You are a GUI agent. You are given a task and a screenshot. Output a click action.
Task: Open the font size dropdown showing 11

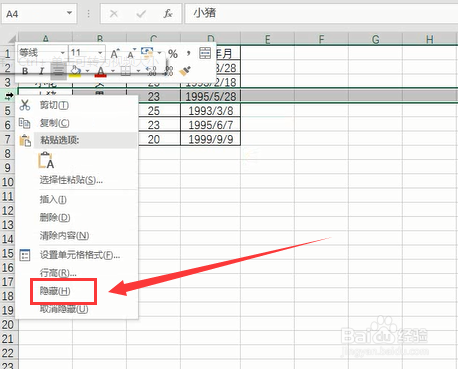pyautogui.click(x=100, y=53)
